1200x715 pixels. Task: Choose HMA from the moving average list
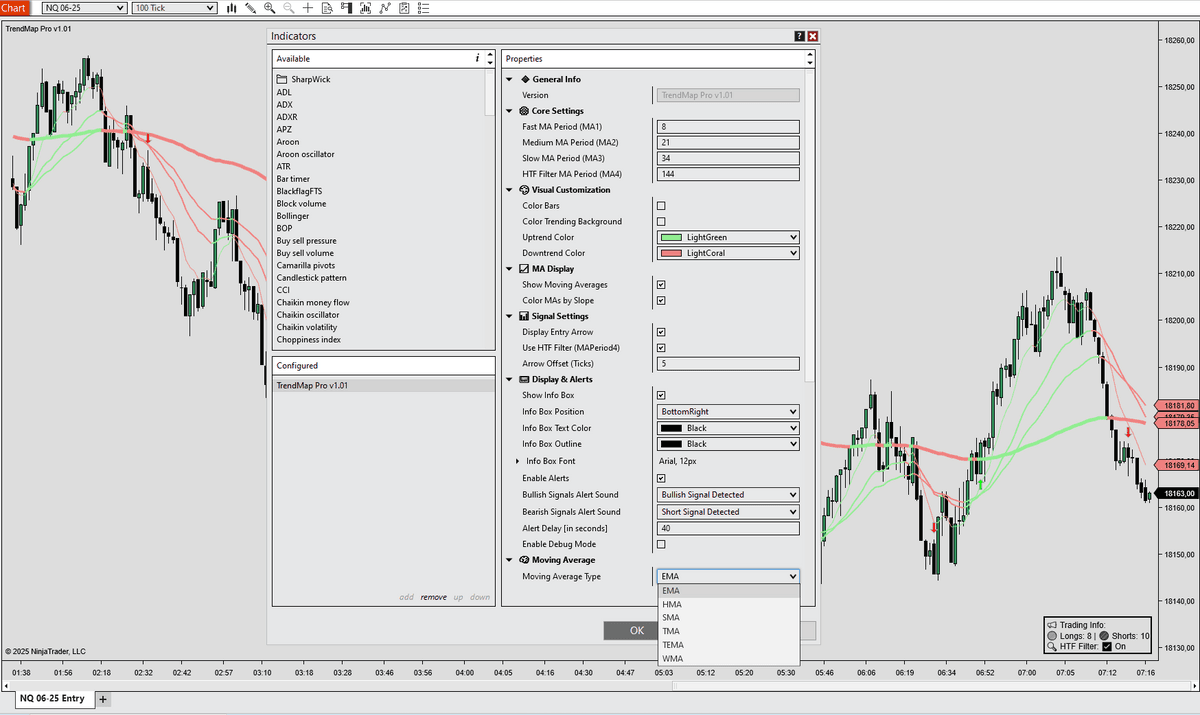(672, 604)
